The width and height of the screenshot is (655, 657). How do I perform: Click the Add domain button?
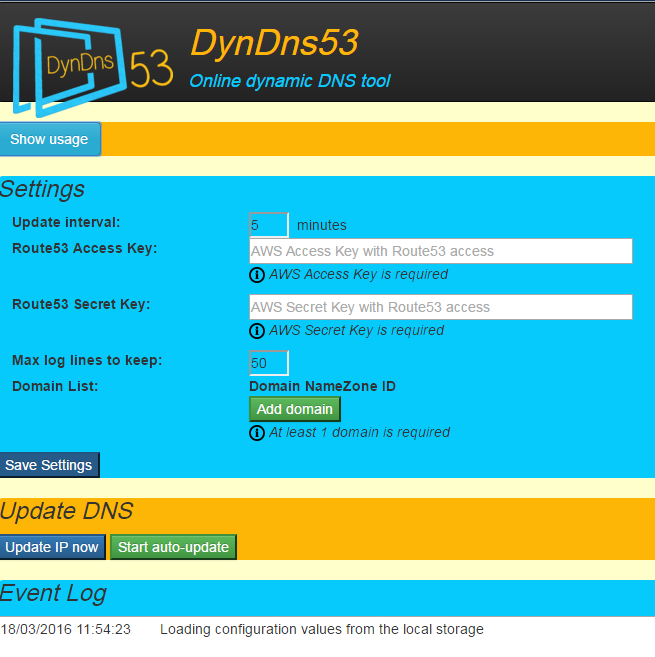click(295, 409)
